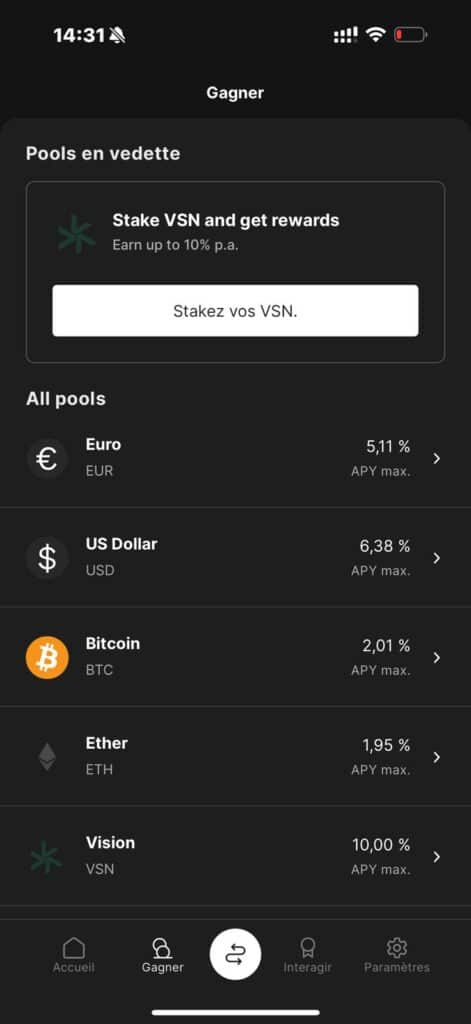Screen dimensions: 471x1024
Task: Tap the Euro currency icon
Action: (47, 459)
